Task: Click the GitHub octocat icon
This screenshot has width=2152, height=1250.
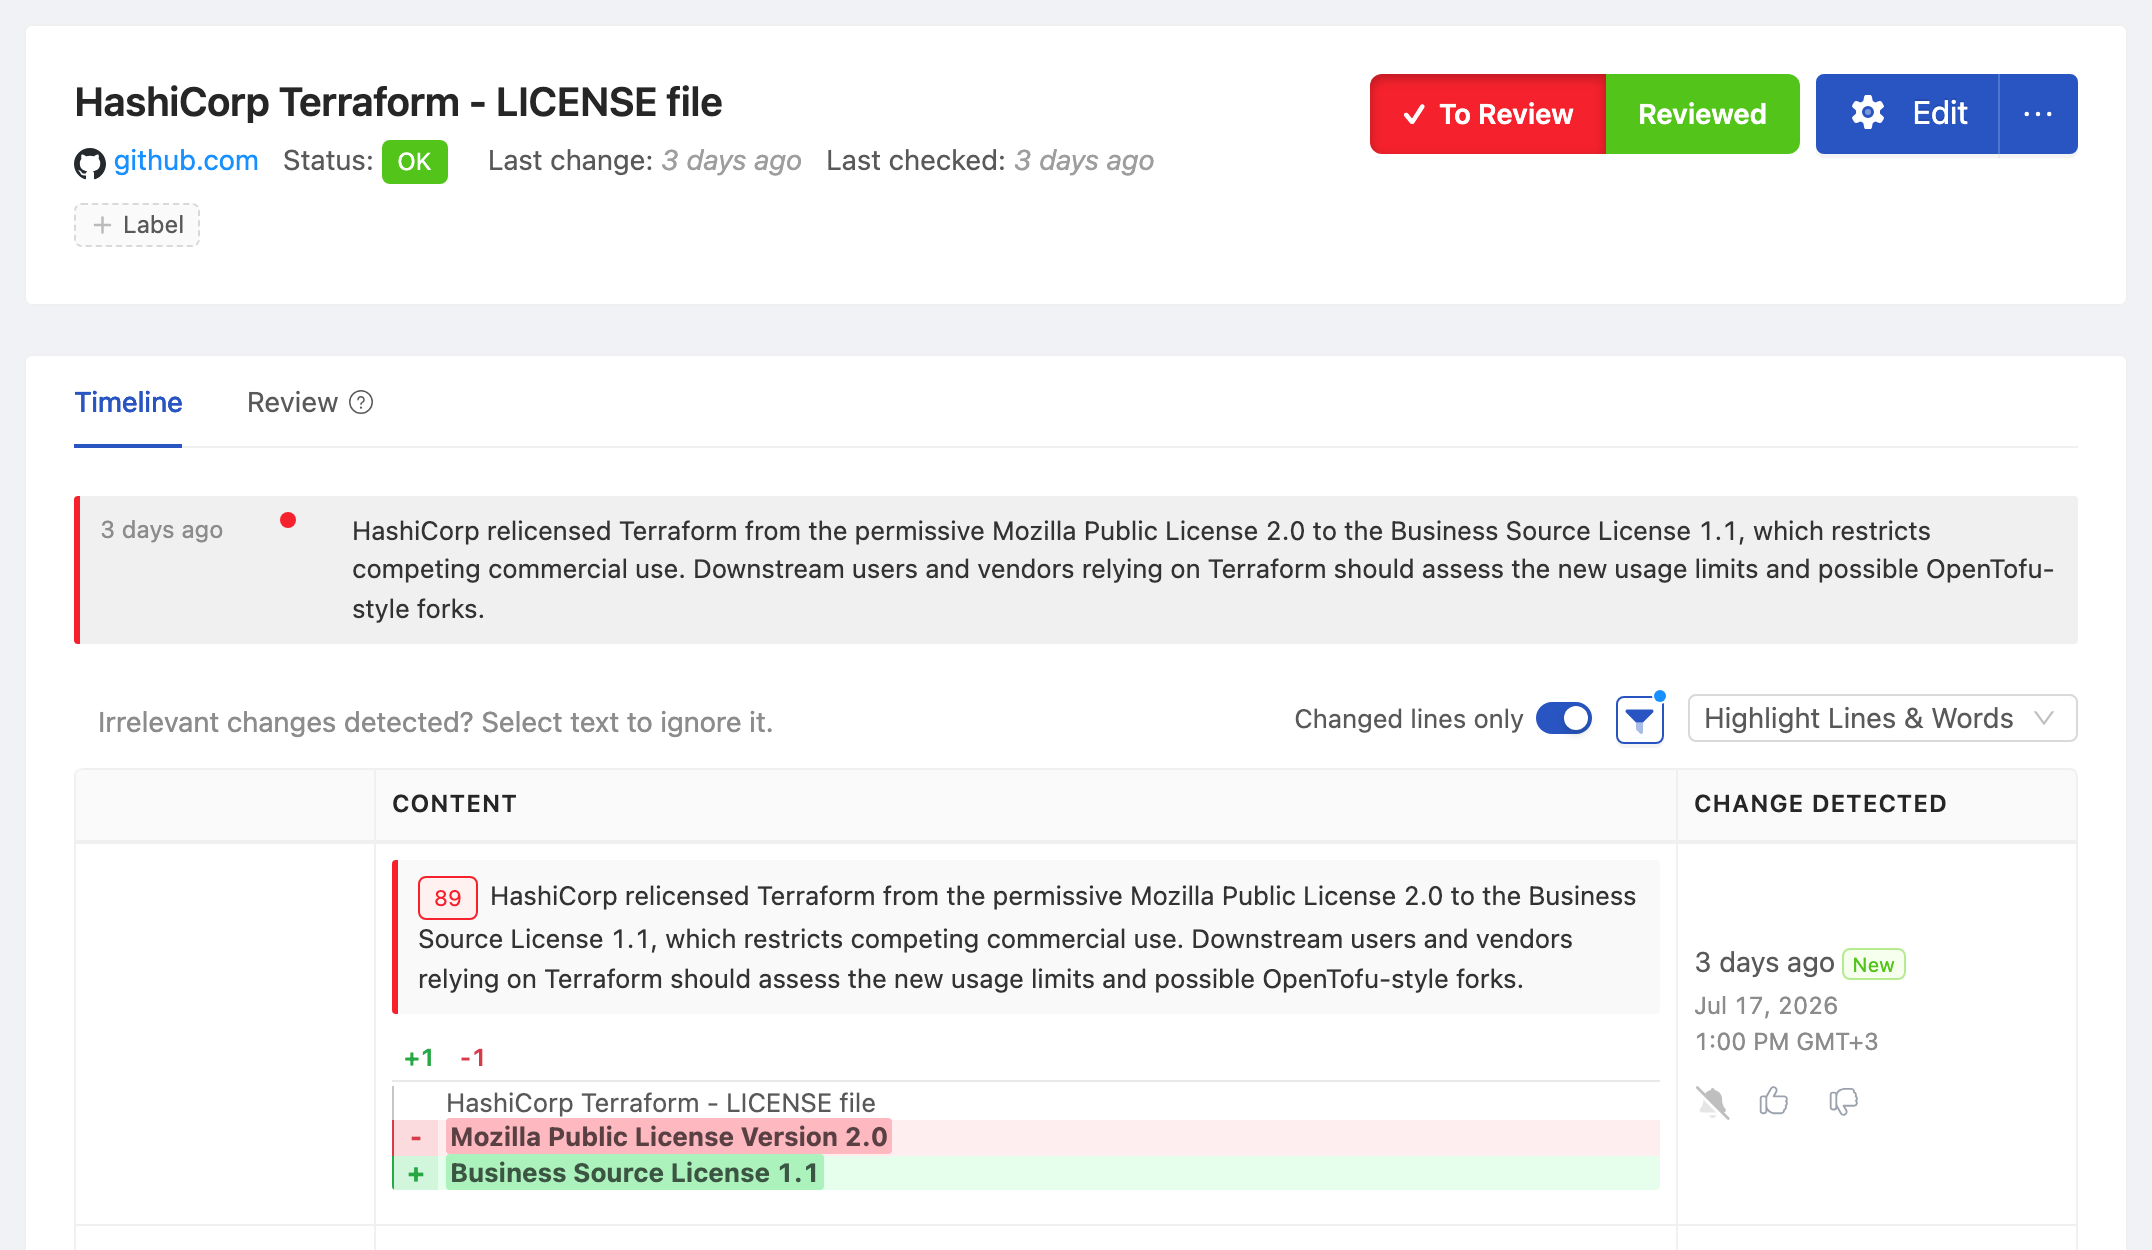Action: pos(90,163)
